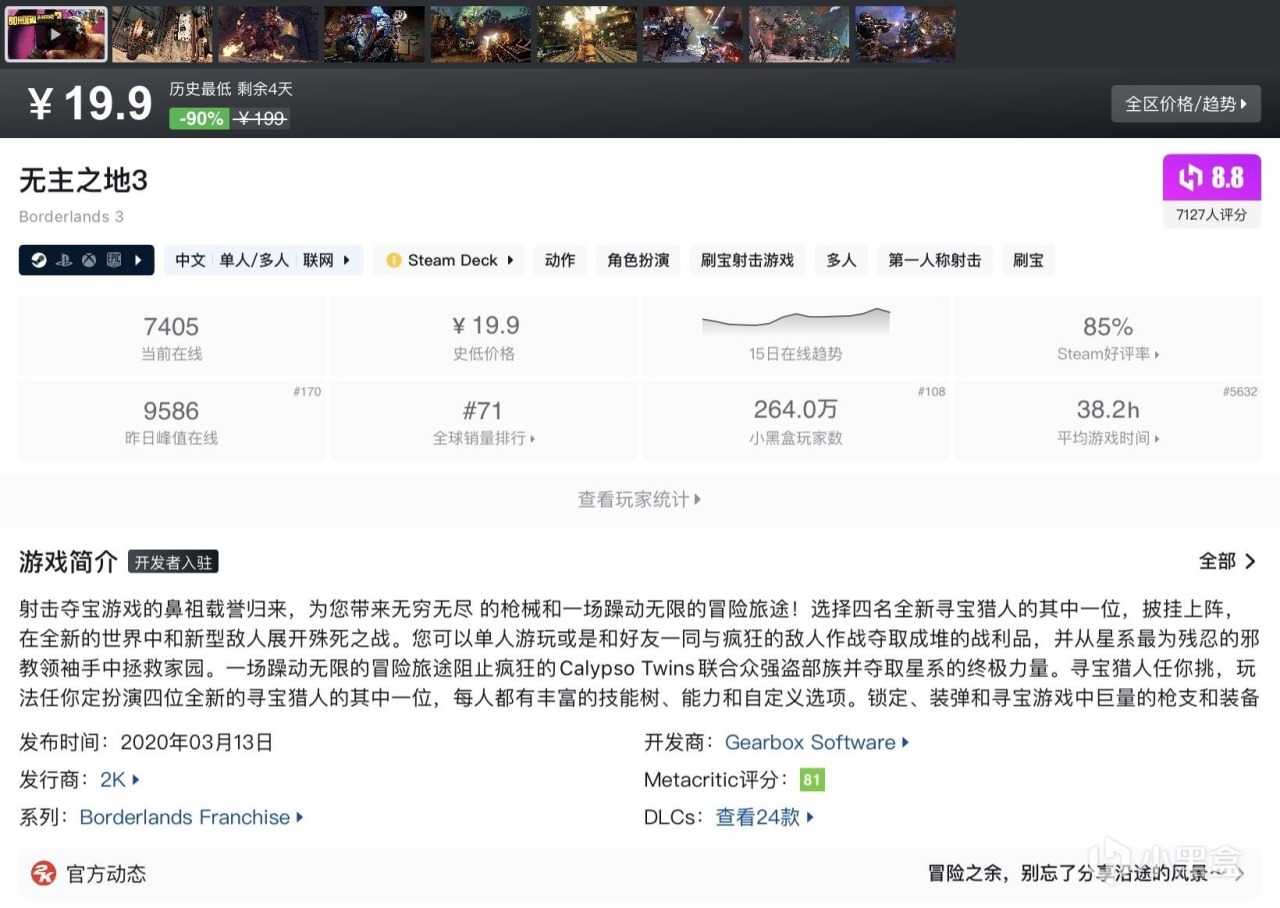
Task: Click the green Metacritic 81 score badge
Action: point(812,779)
